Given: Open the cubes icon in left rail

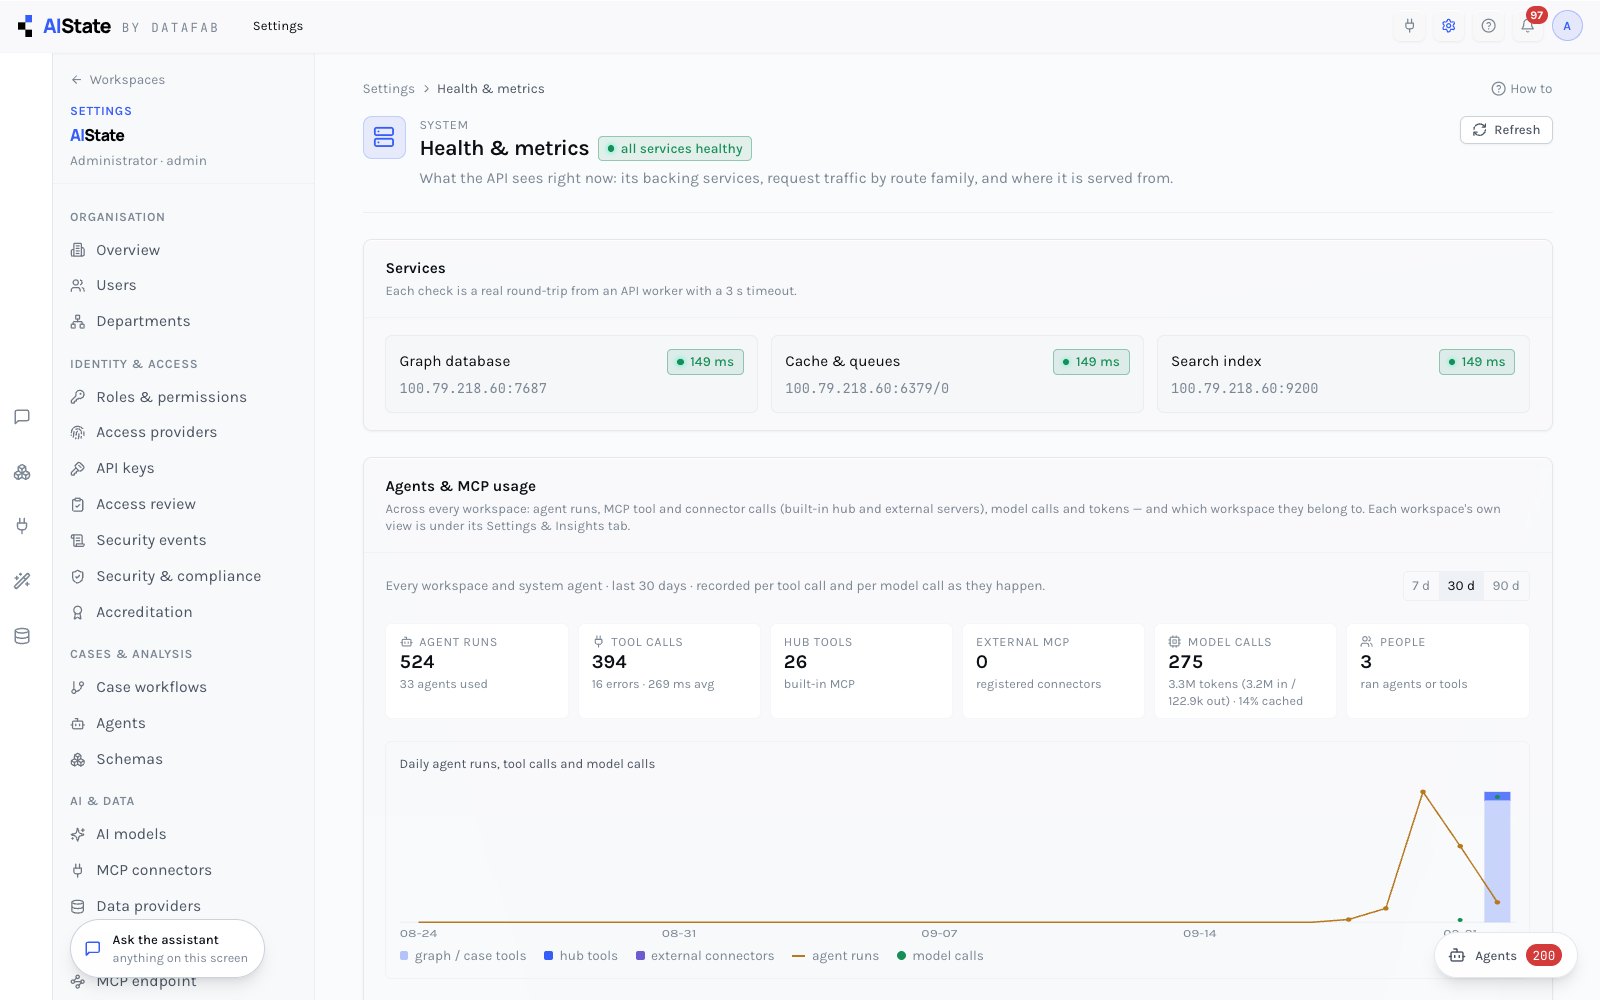Looking at the screenshot, I should point(22,472).
